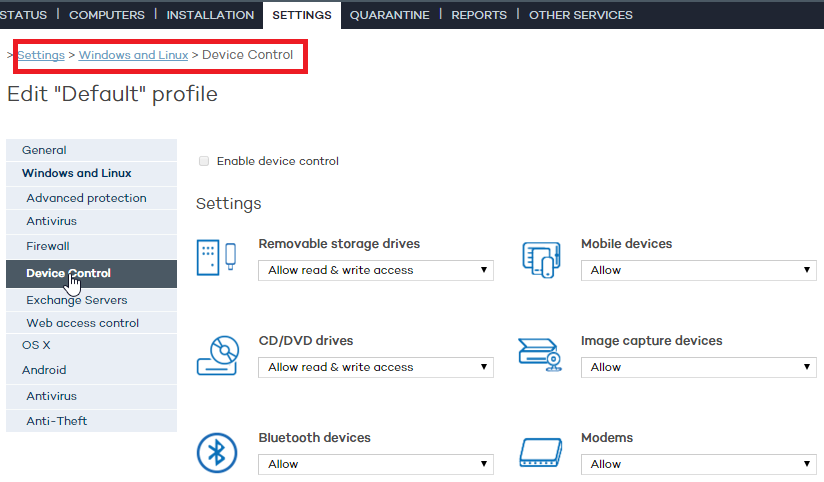Open the Removable storage drives dropdown

[375, 270]
